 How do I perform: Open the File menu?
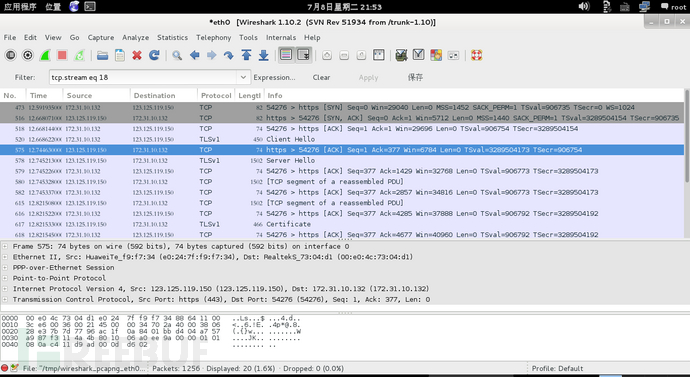10,37
